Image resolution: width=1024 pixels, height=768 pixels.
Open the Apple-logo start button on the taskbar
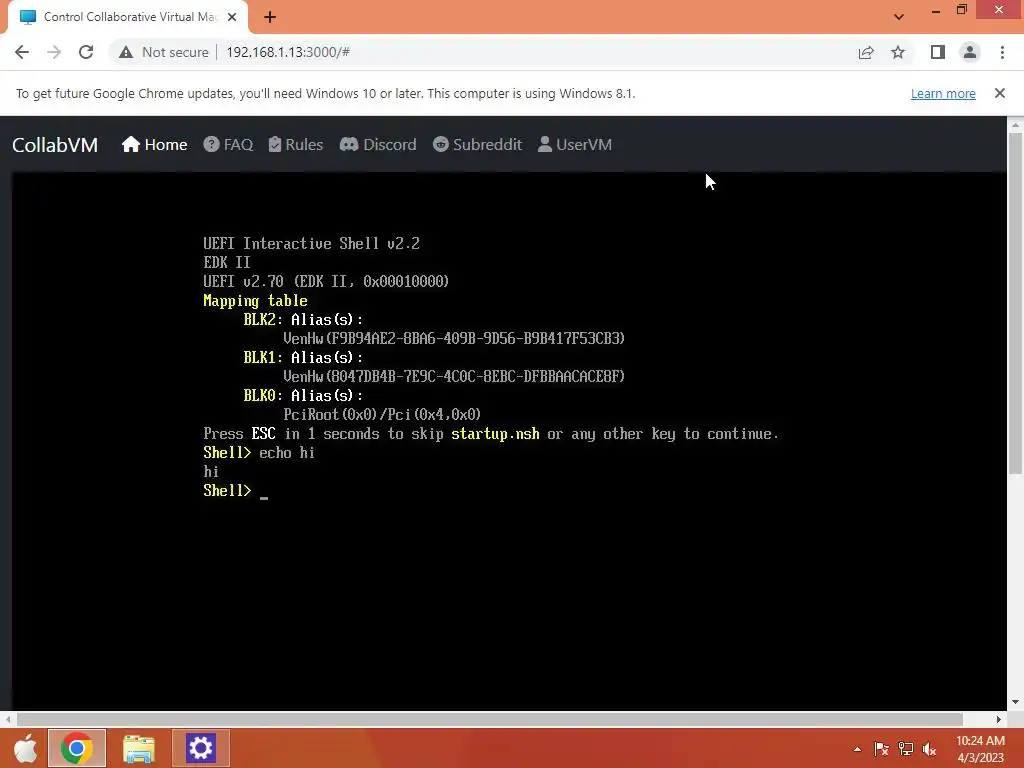(26, 748)
